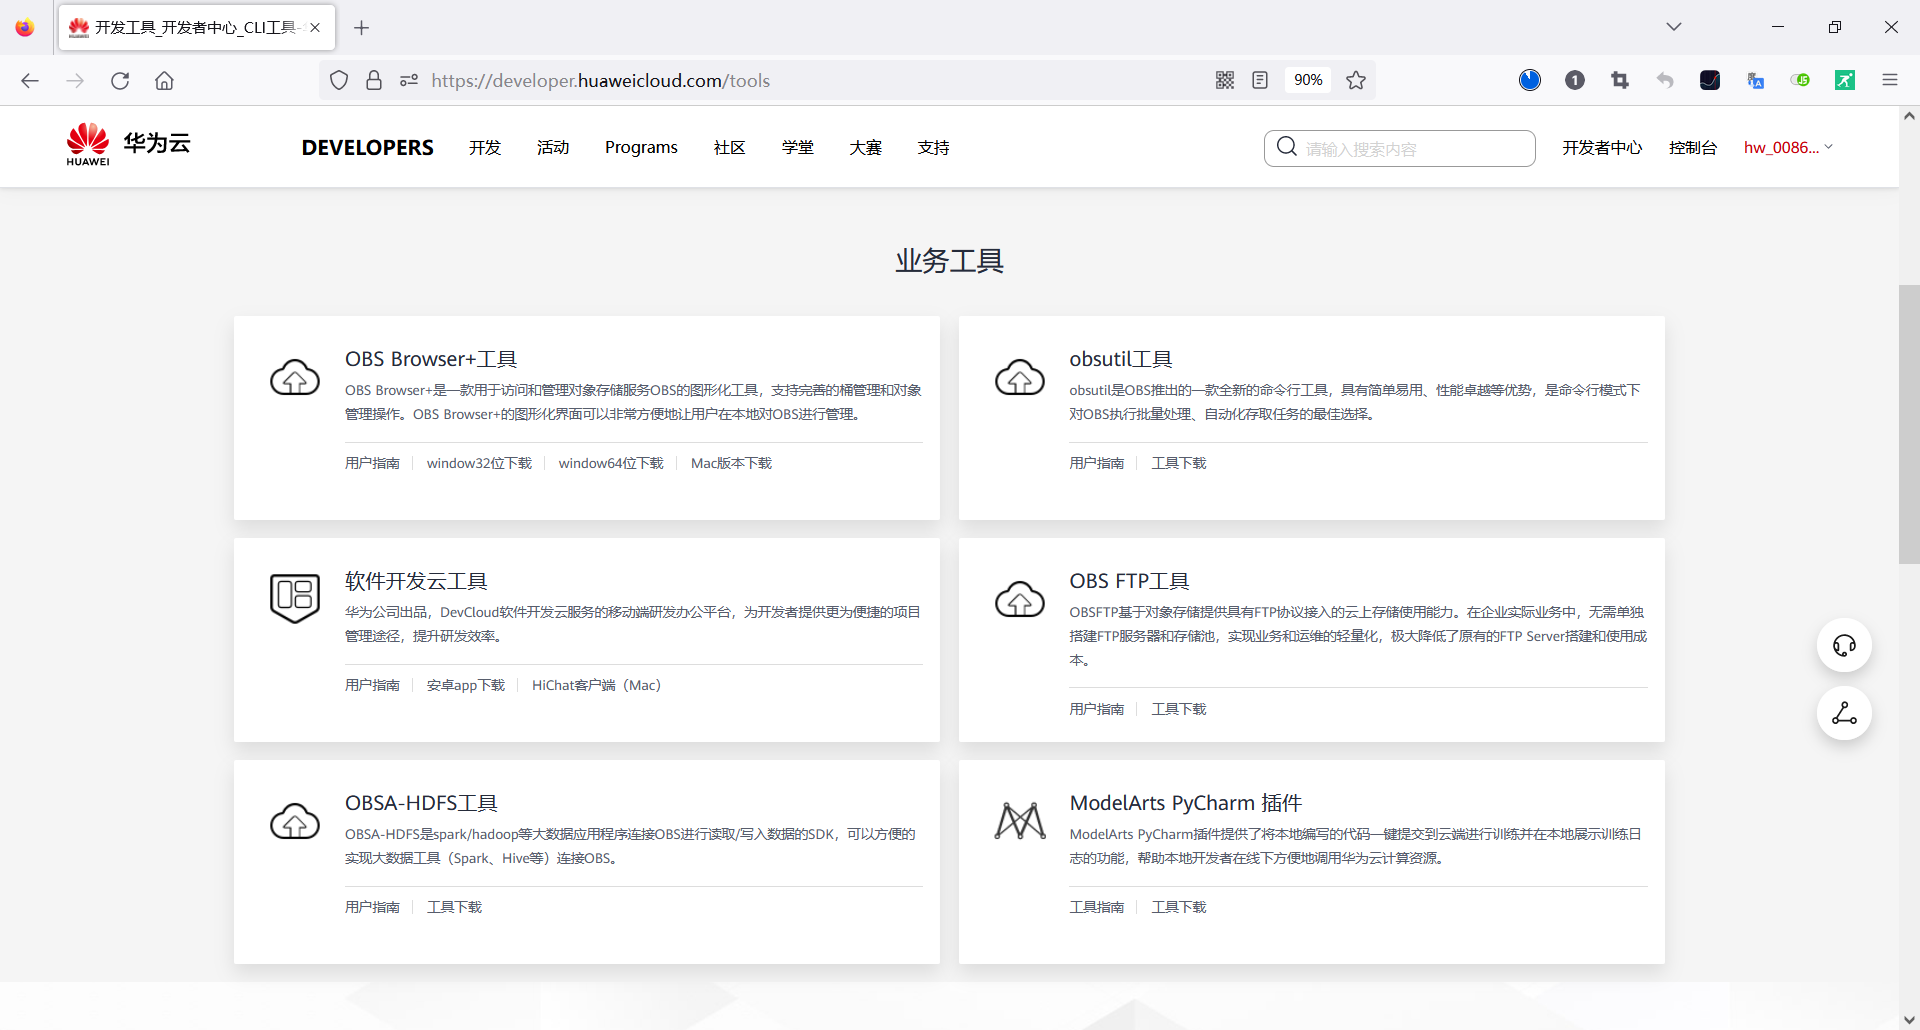Toggle the permissions icon beside the address bar

click(x=409, y=80)
